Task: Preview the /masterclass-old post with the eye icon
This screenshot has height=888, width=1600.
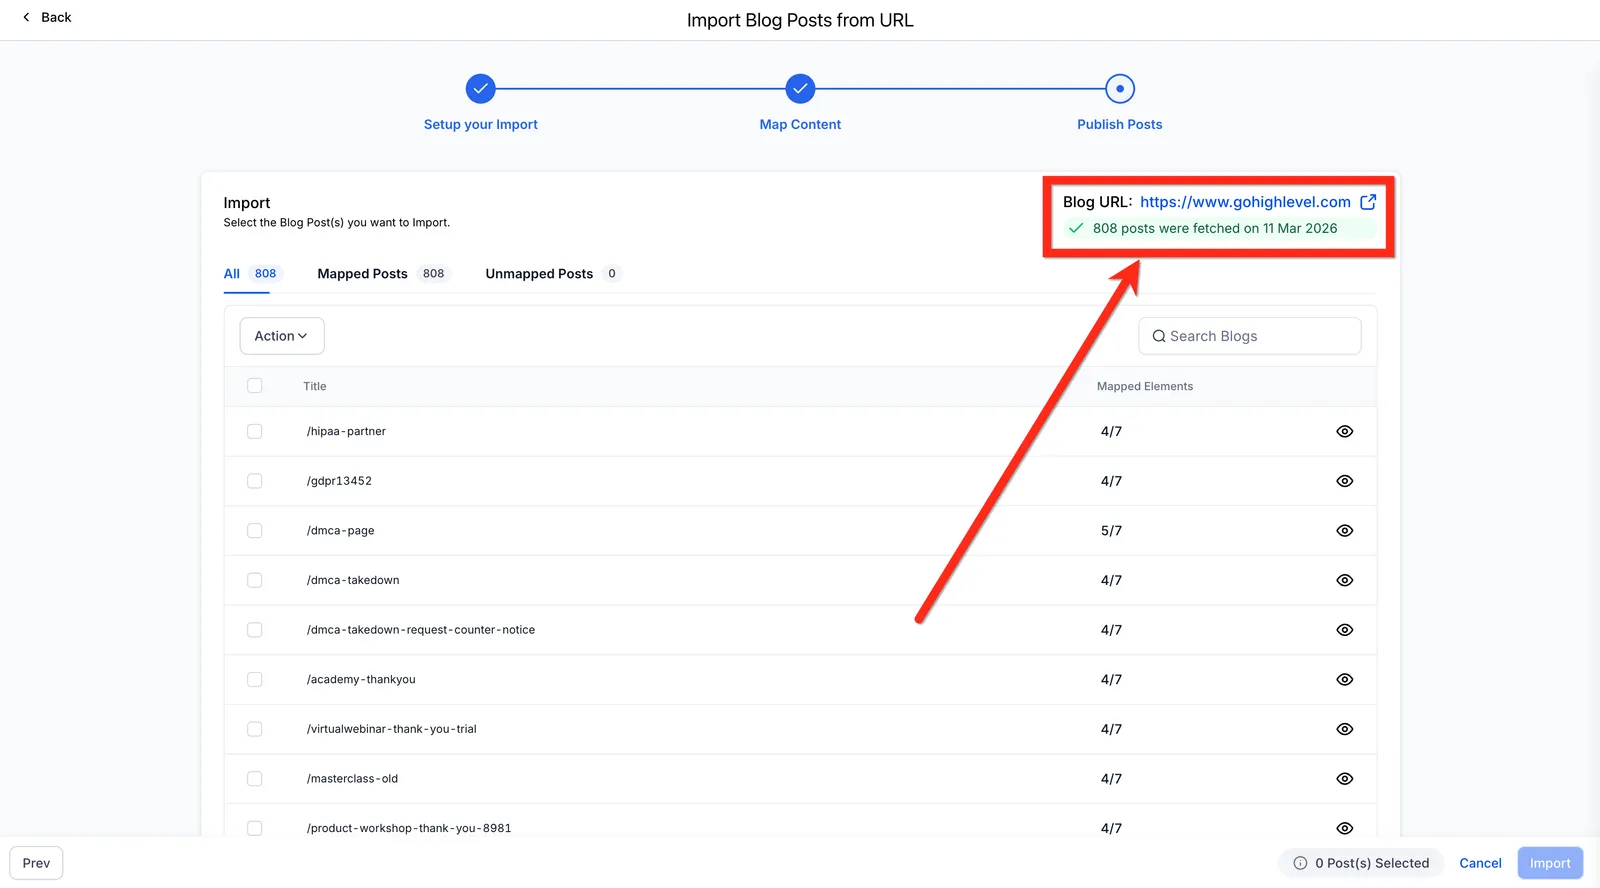Action: (x=1345, y=779)
